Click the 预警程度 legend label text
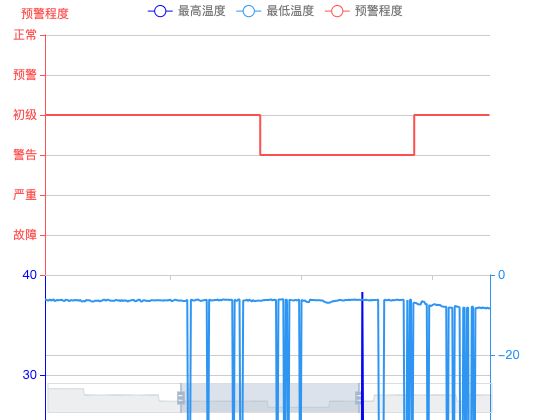Viewport: 550px width, 420px height. click(378, 11)
